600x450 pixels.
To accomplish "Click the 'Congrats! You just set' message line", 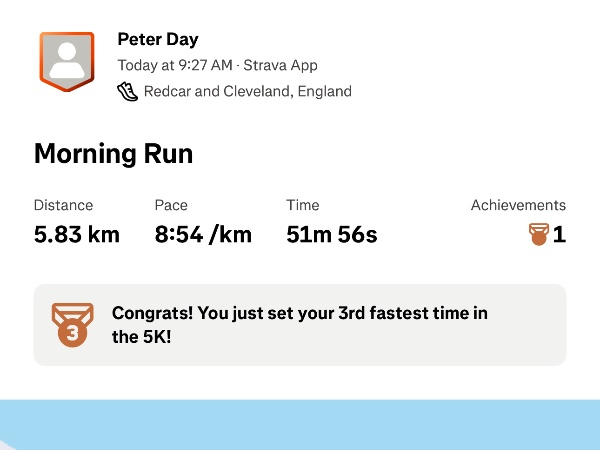I will [x=300, y=313].
